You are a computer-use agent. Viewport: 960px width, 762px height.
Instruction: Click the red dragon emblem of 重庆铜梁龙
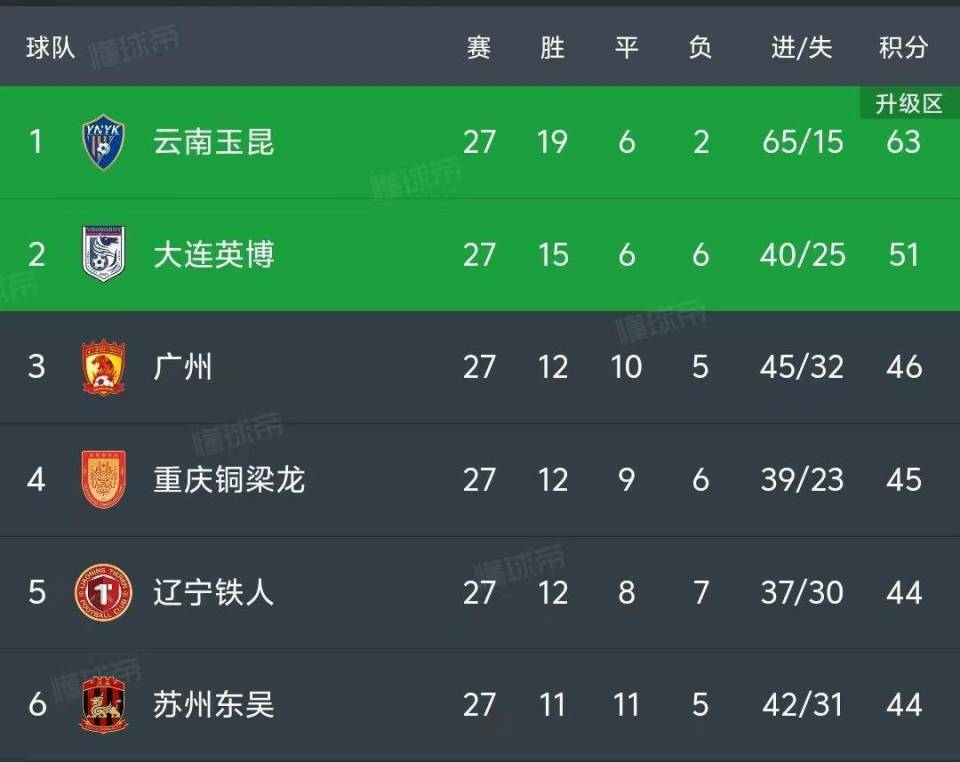[103, 480]
